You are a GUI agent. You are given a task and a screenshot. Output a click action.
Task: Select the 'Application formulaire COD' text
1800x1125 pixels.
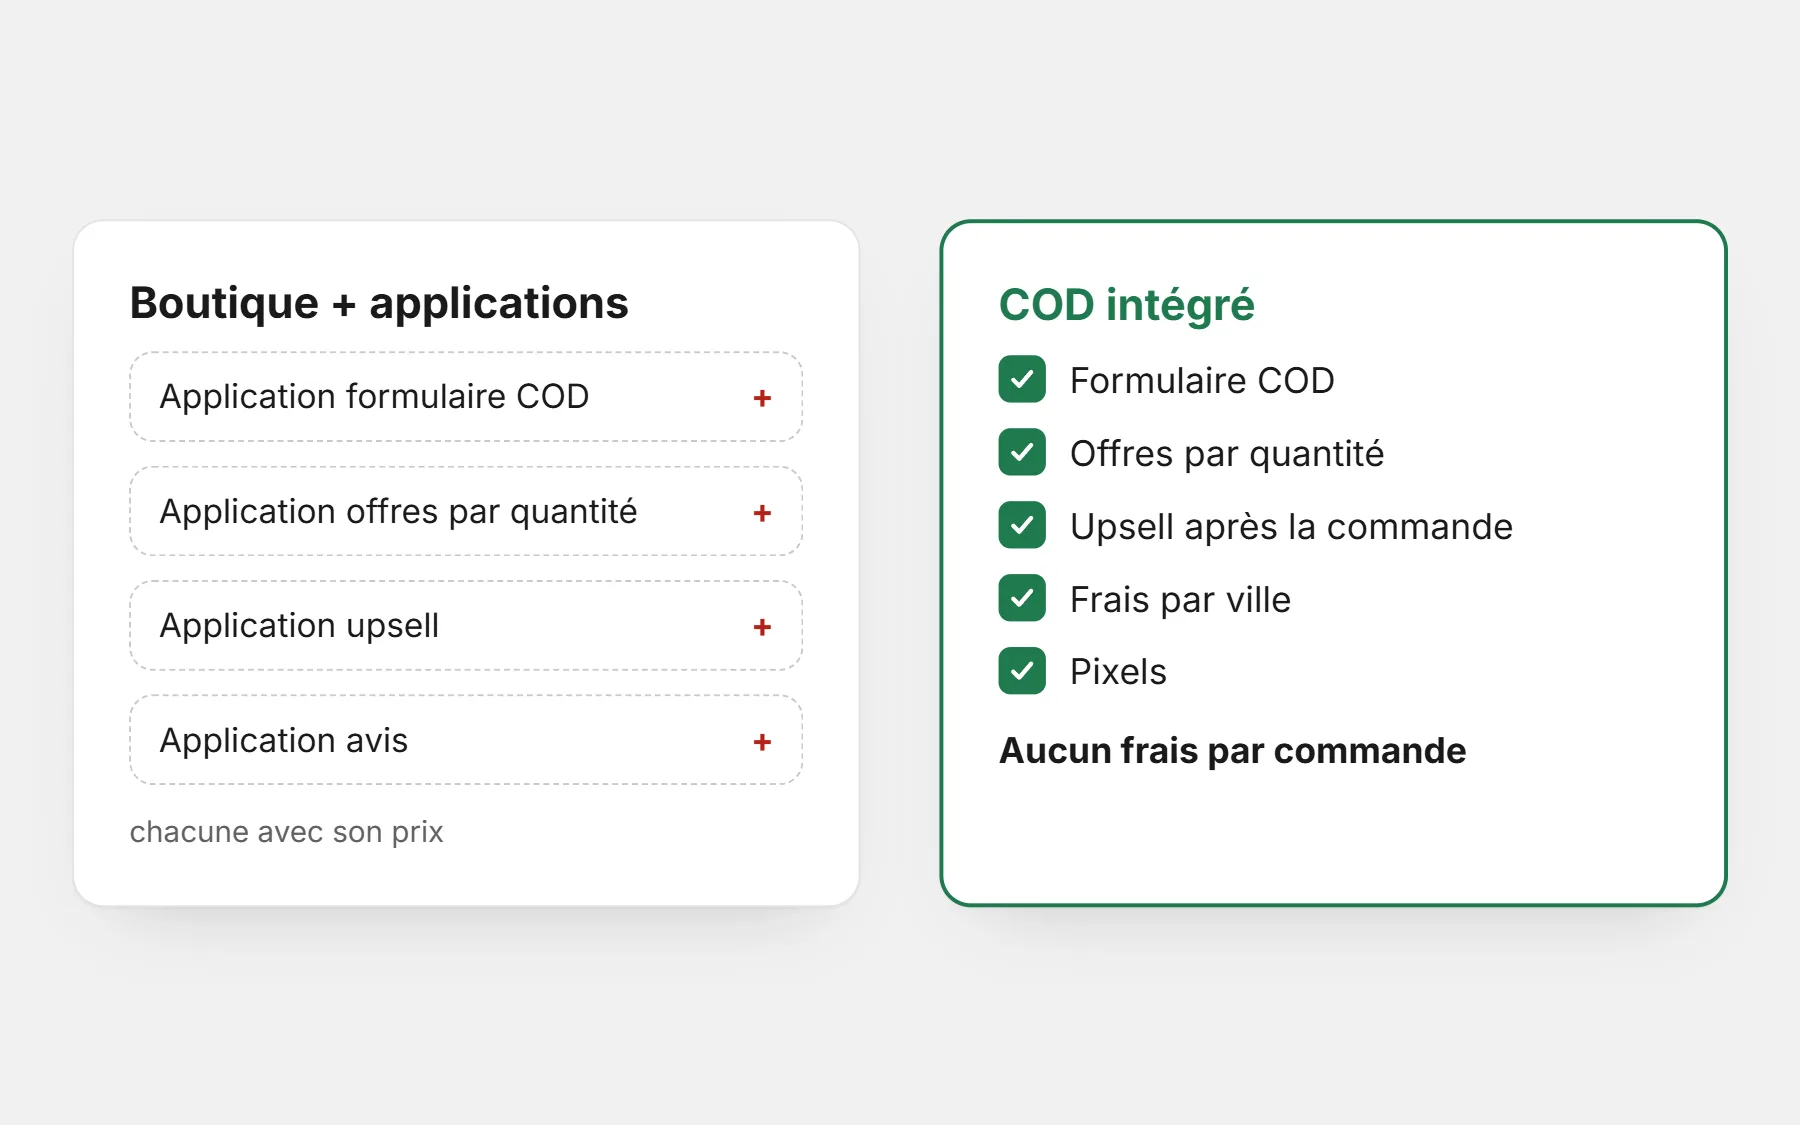374,397
